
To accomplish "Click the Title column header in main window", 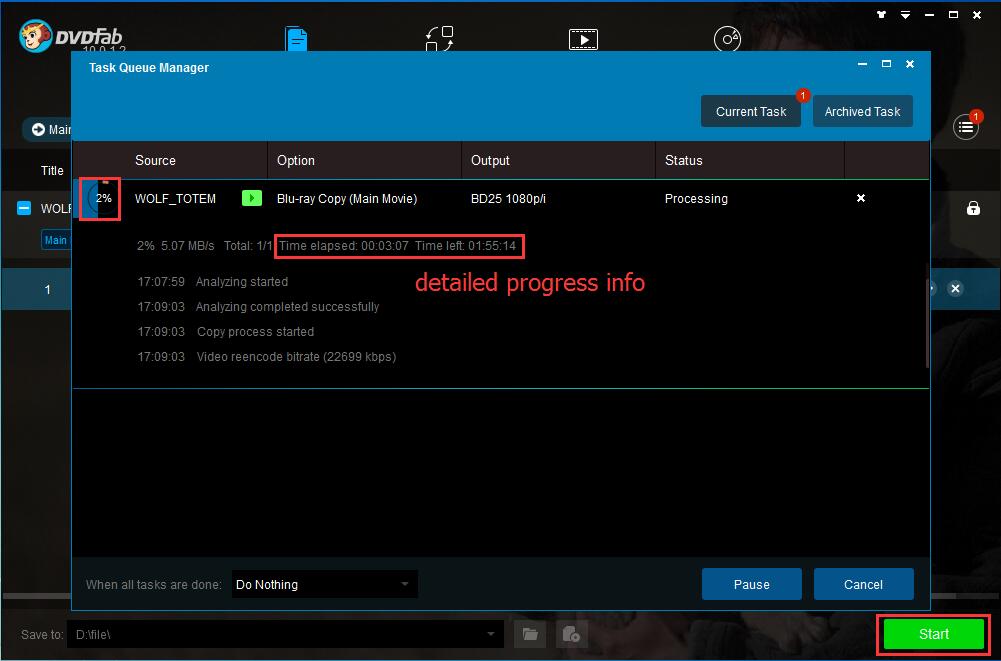I will 52,171.
